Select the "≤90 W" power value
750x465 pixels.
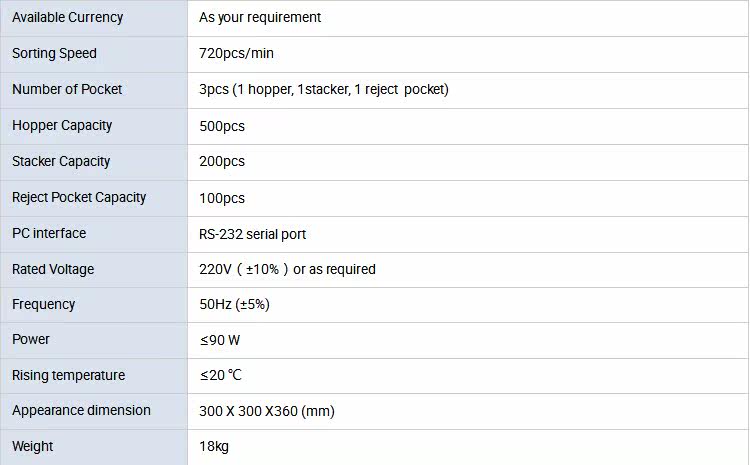(219, 340)
